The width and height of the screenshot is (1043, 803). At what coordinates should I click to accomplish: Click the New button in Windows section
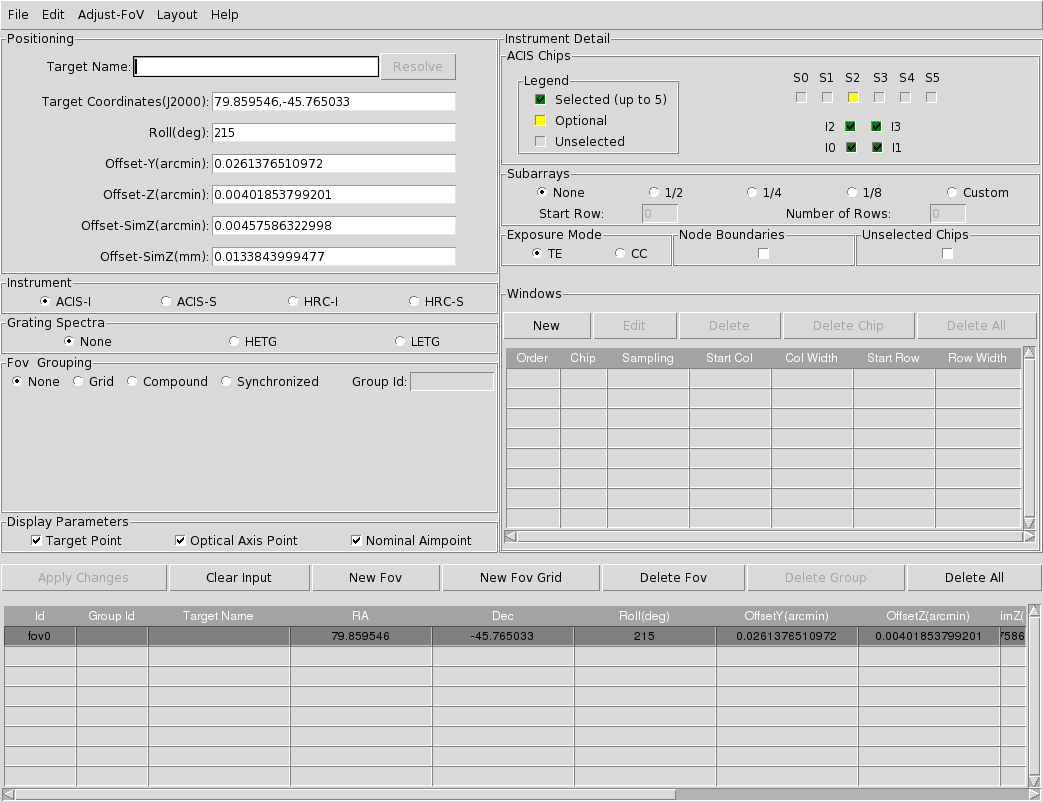[x=546, y=326]
